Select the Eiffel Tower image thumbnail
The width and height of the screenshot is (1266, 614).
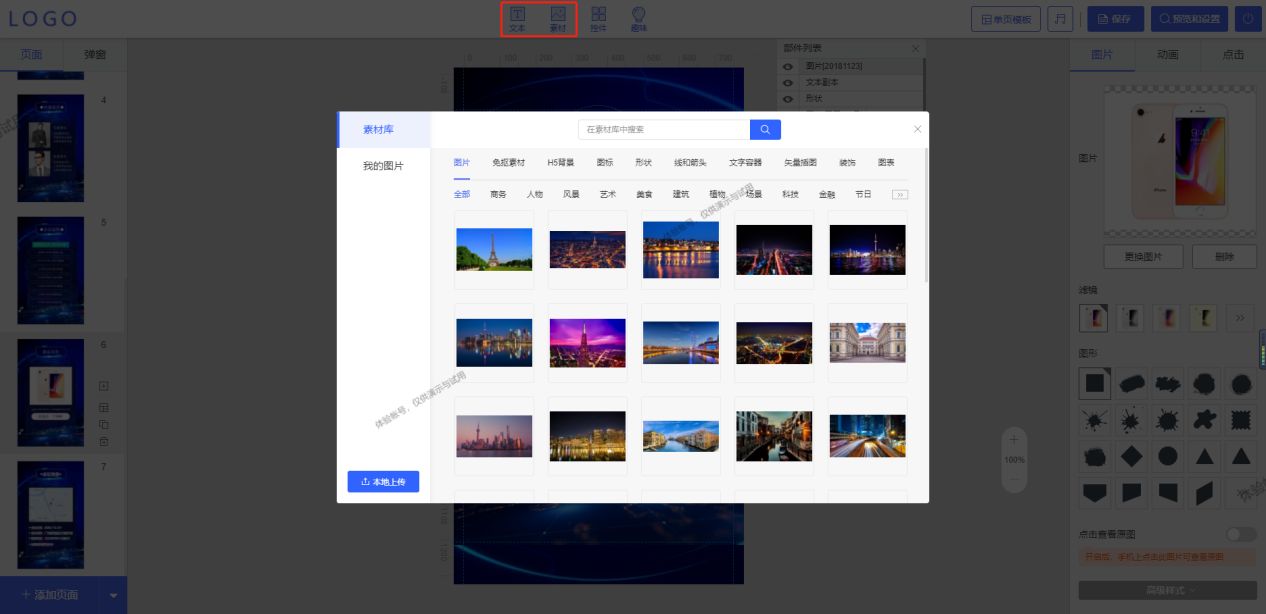point(494,249)
